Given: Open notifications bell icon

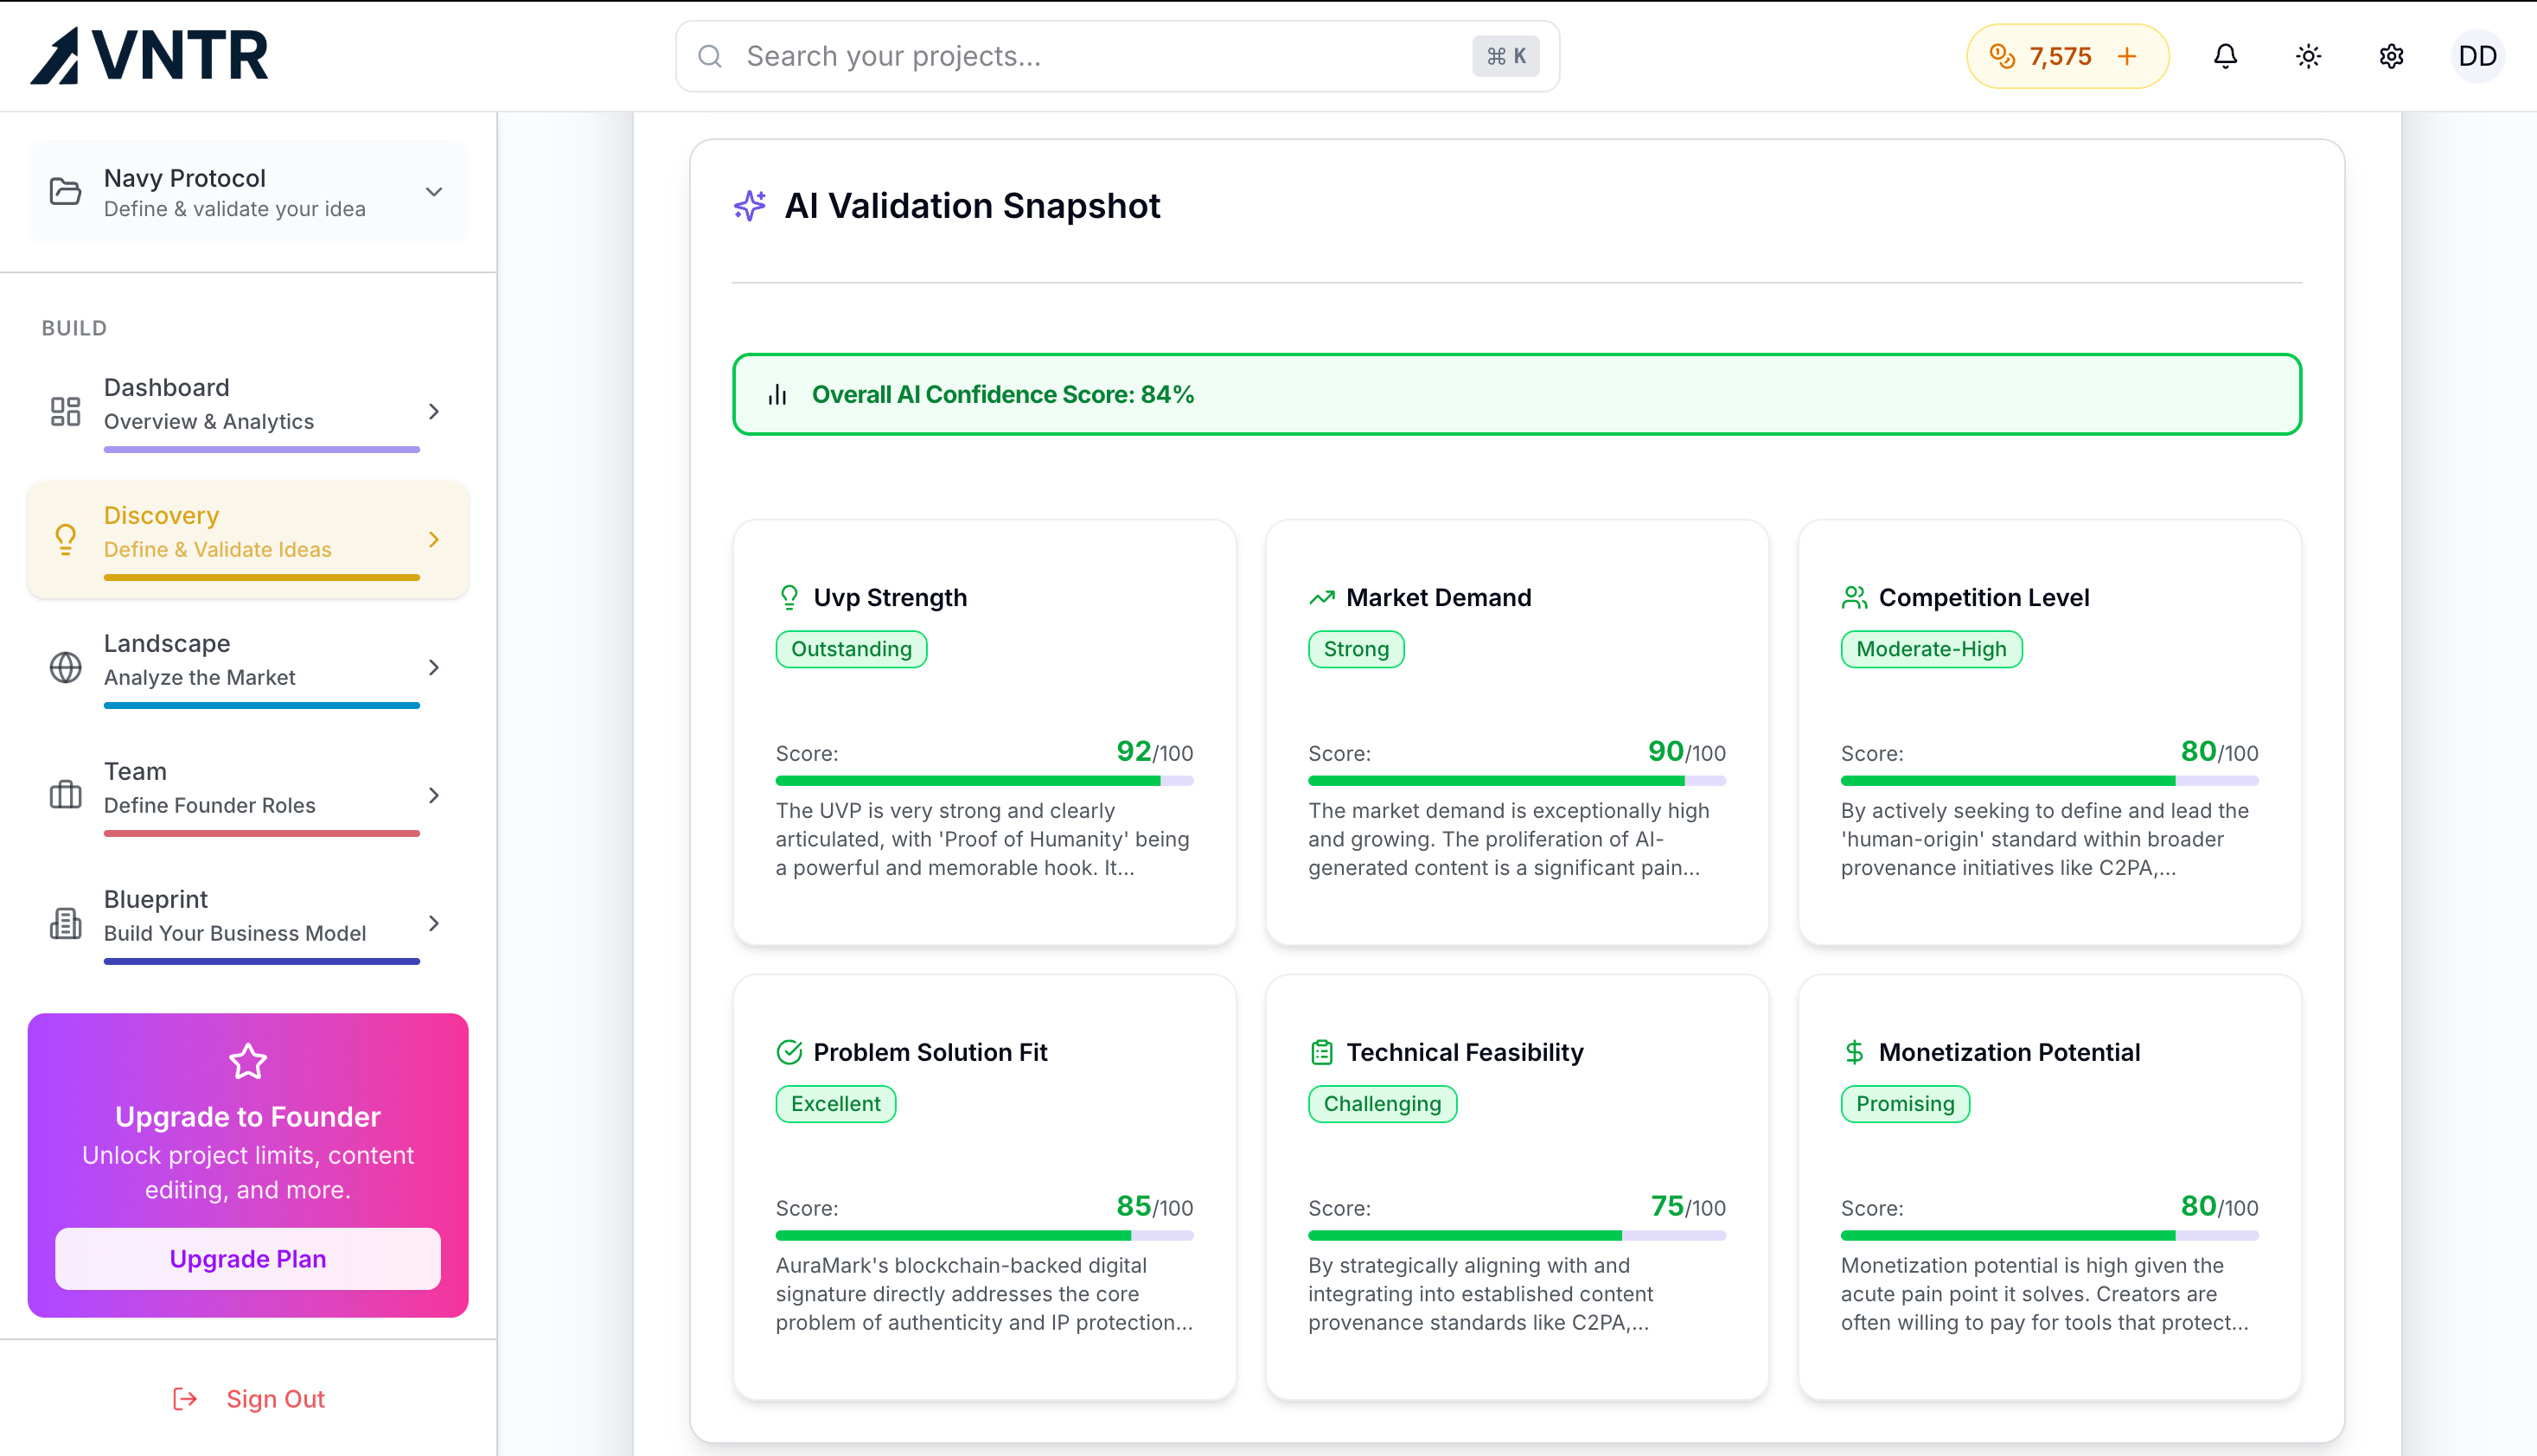Looking at the screenshot, I should coord(2225,56).
